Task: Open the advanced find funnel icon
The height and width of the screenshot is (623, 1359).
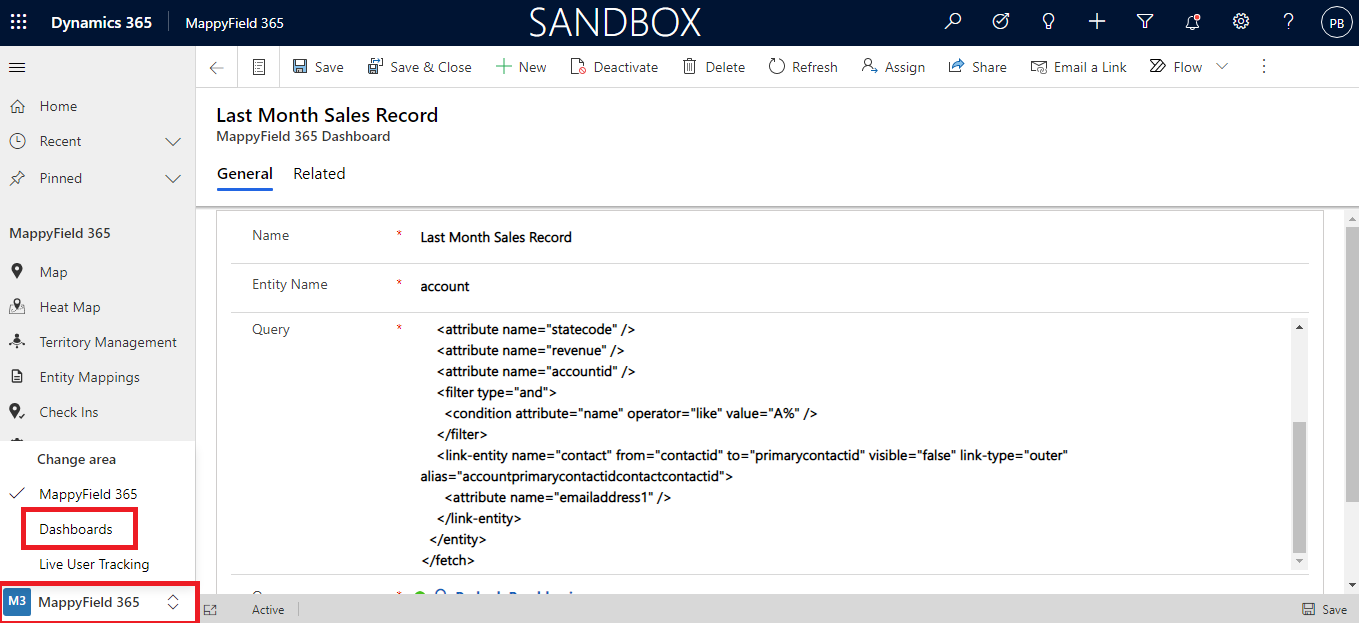Action: click(1145, 22)
